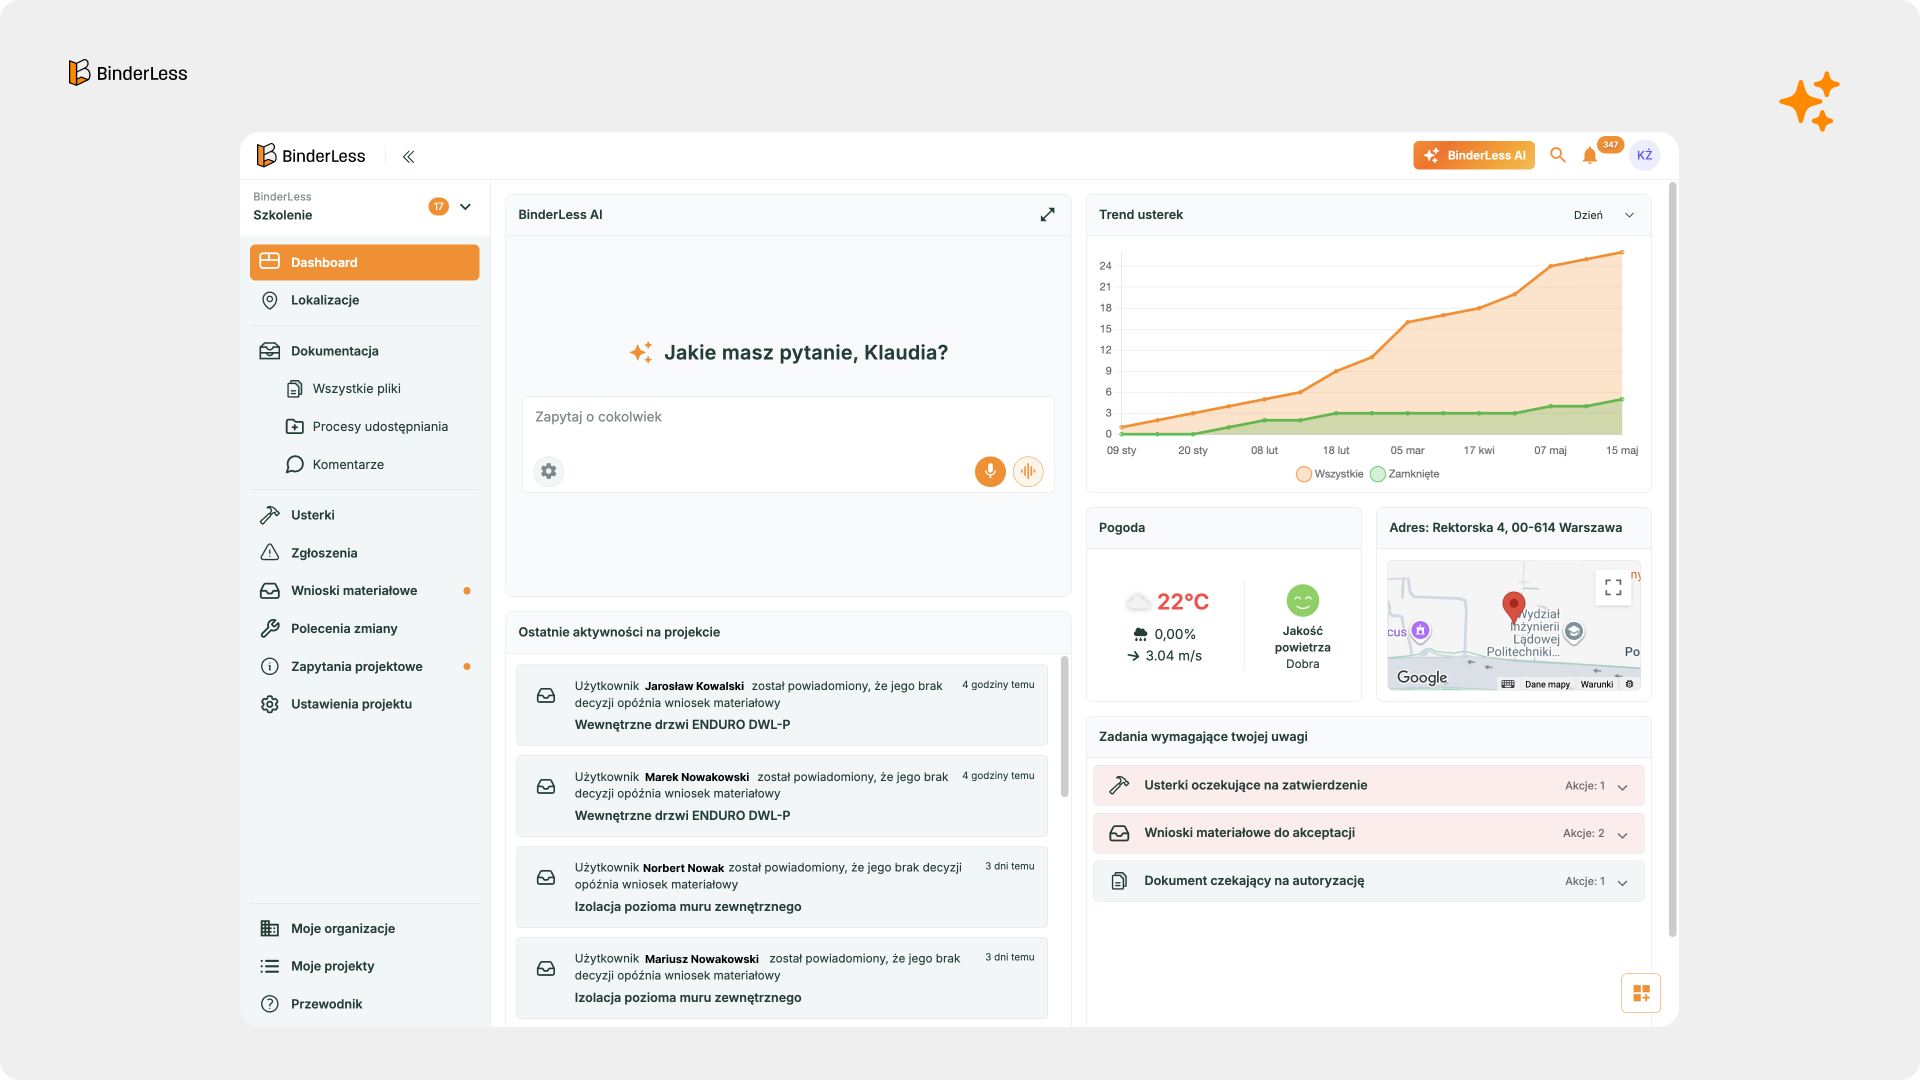Open Komentarze in sidebar
Screen dimensions: 1920x1080
point(364,464)
